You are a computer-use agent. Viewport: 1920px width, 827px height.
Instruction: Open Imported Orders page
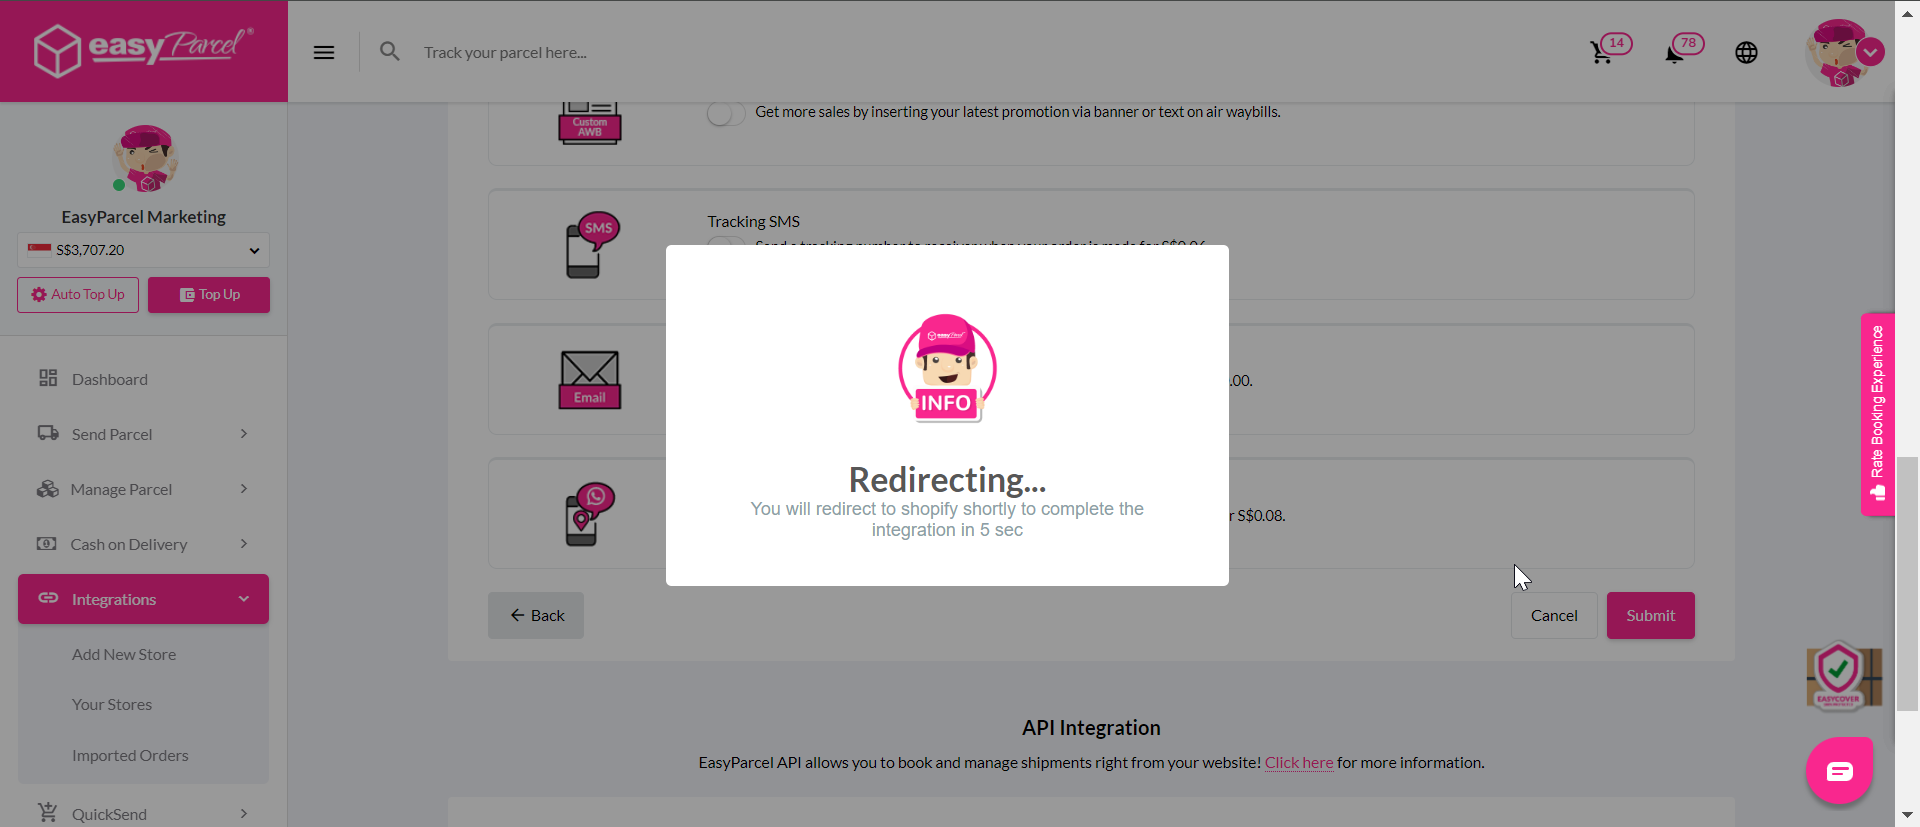[x=130, y=756]
